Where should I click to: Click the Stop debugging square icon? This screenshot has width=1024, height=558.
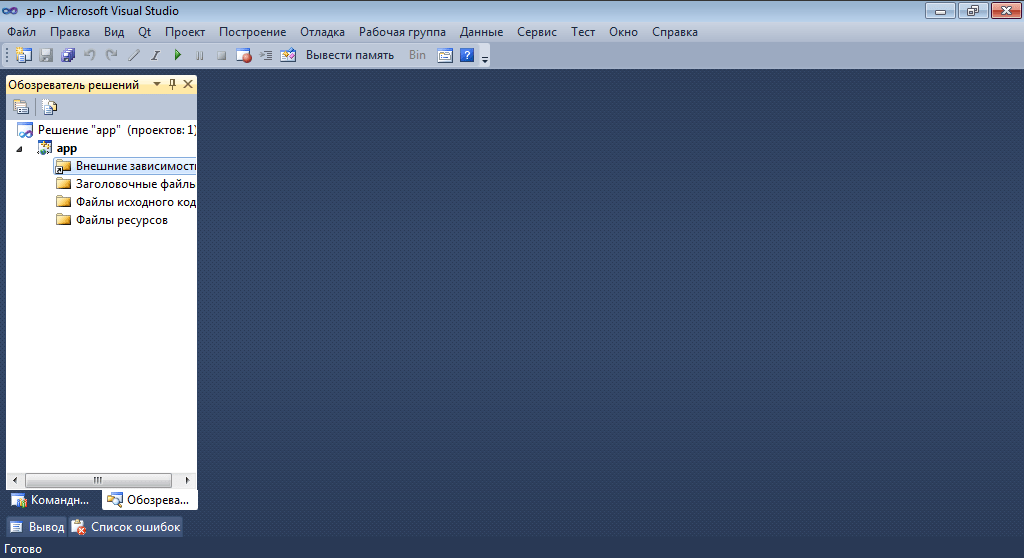pyautogui.click(x=221, y=56)
